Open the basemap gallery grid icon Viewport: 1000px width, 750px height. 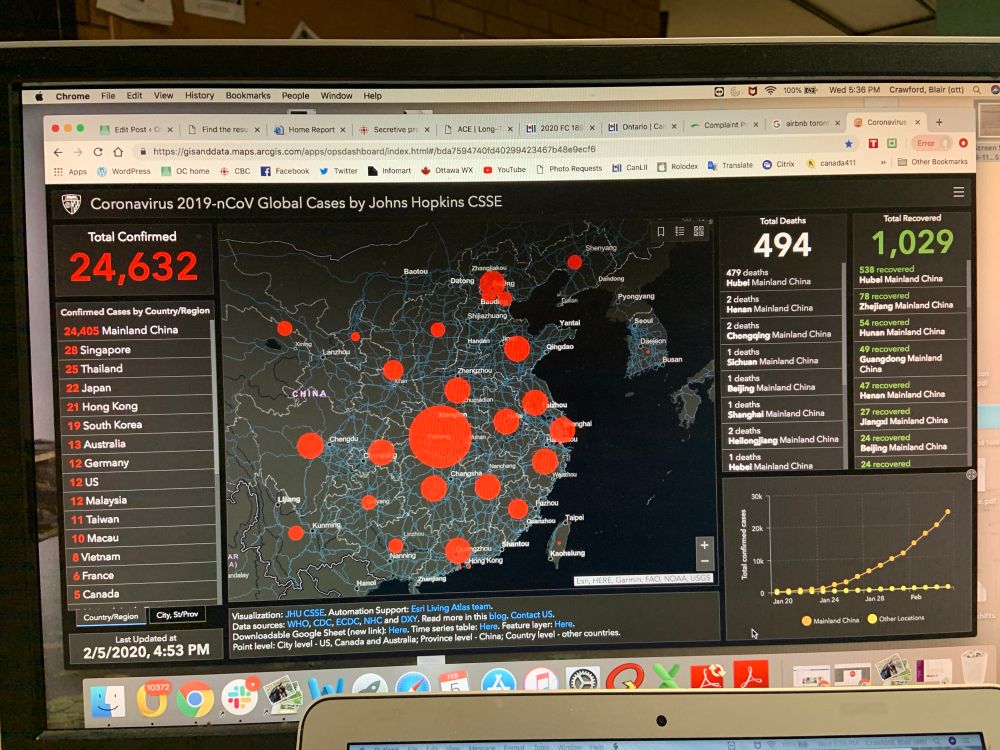[699, 231]
